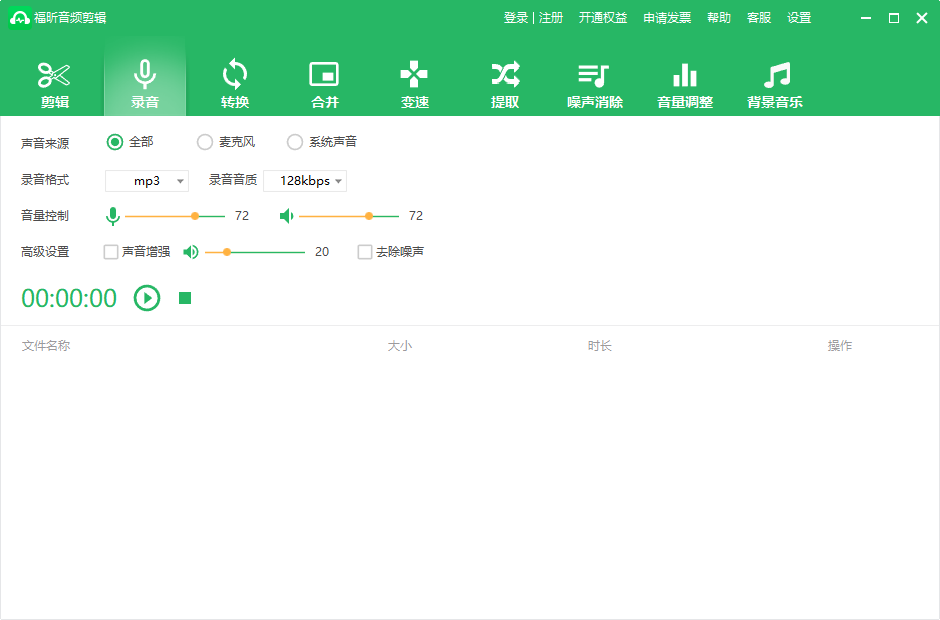Switch to the 录音 recording tab
The image size is (940, 620).
click(144, 82)
